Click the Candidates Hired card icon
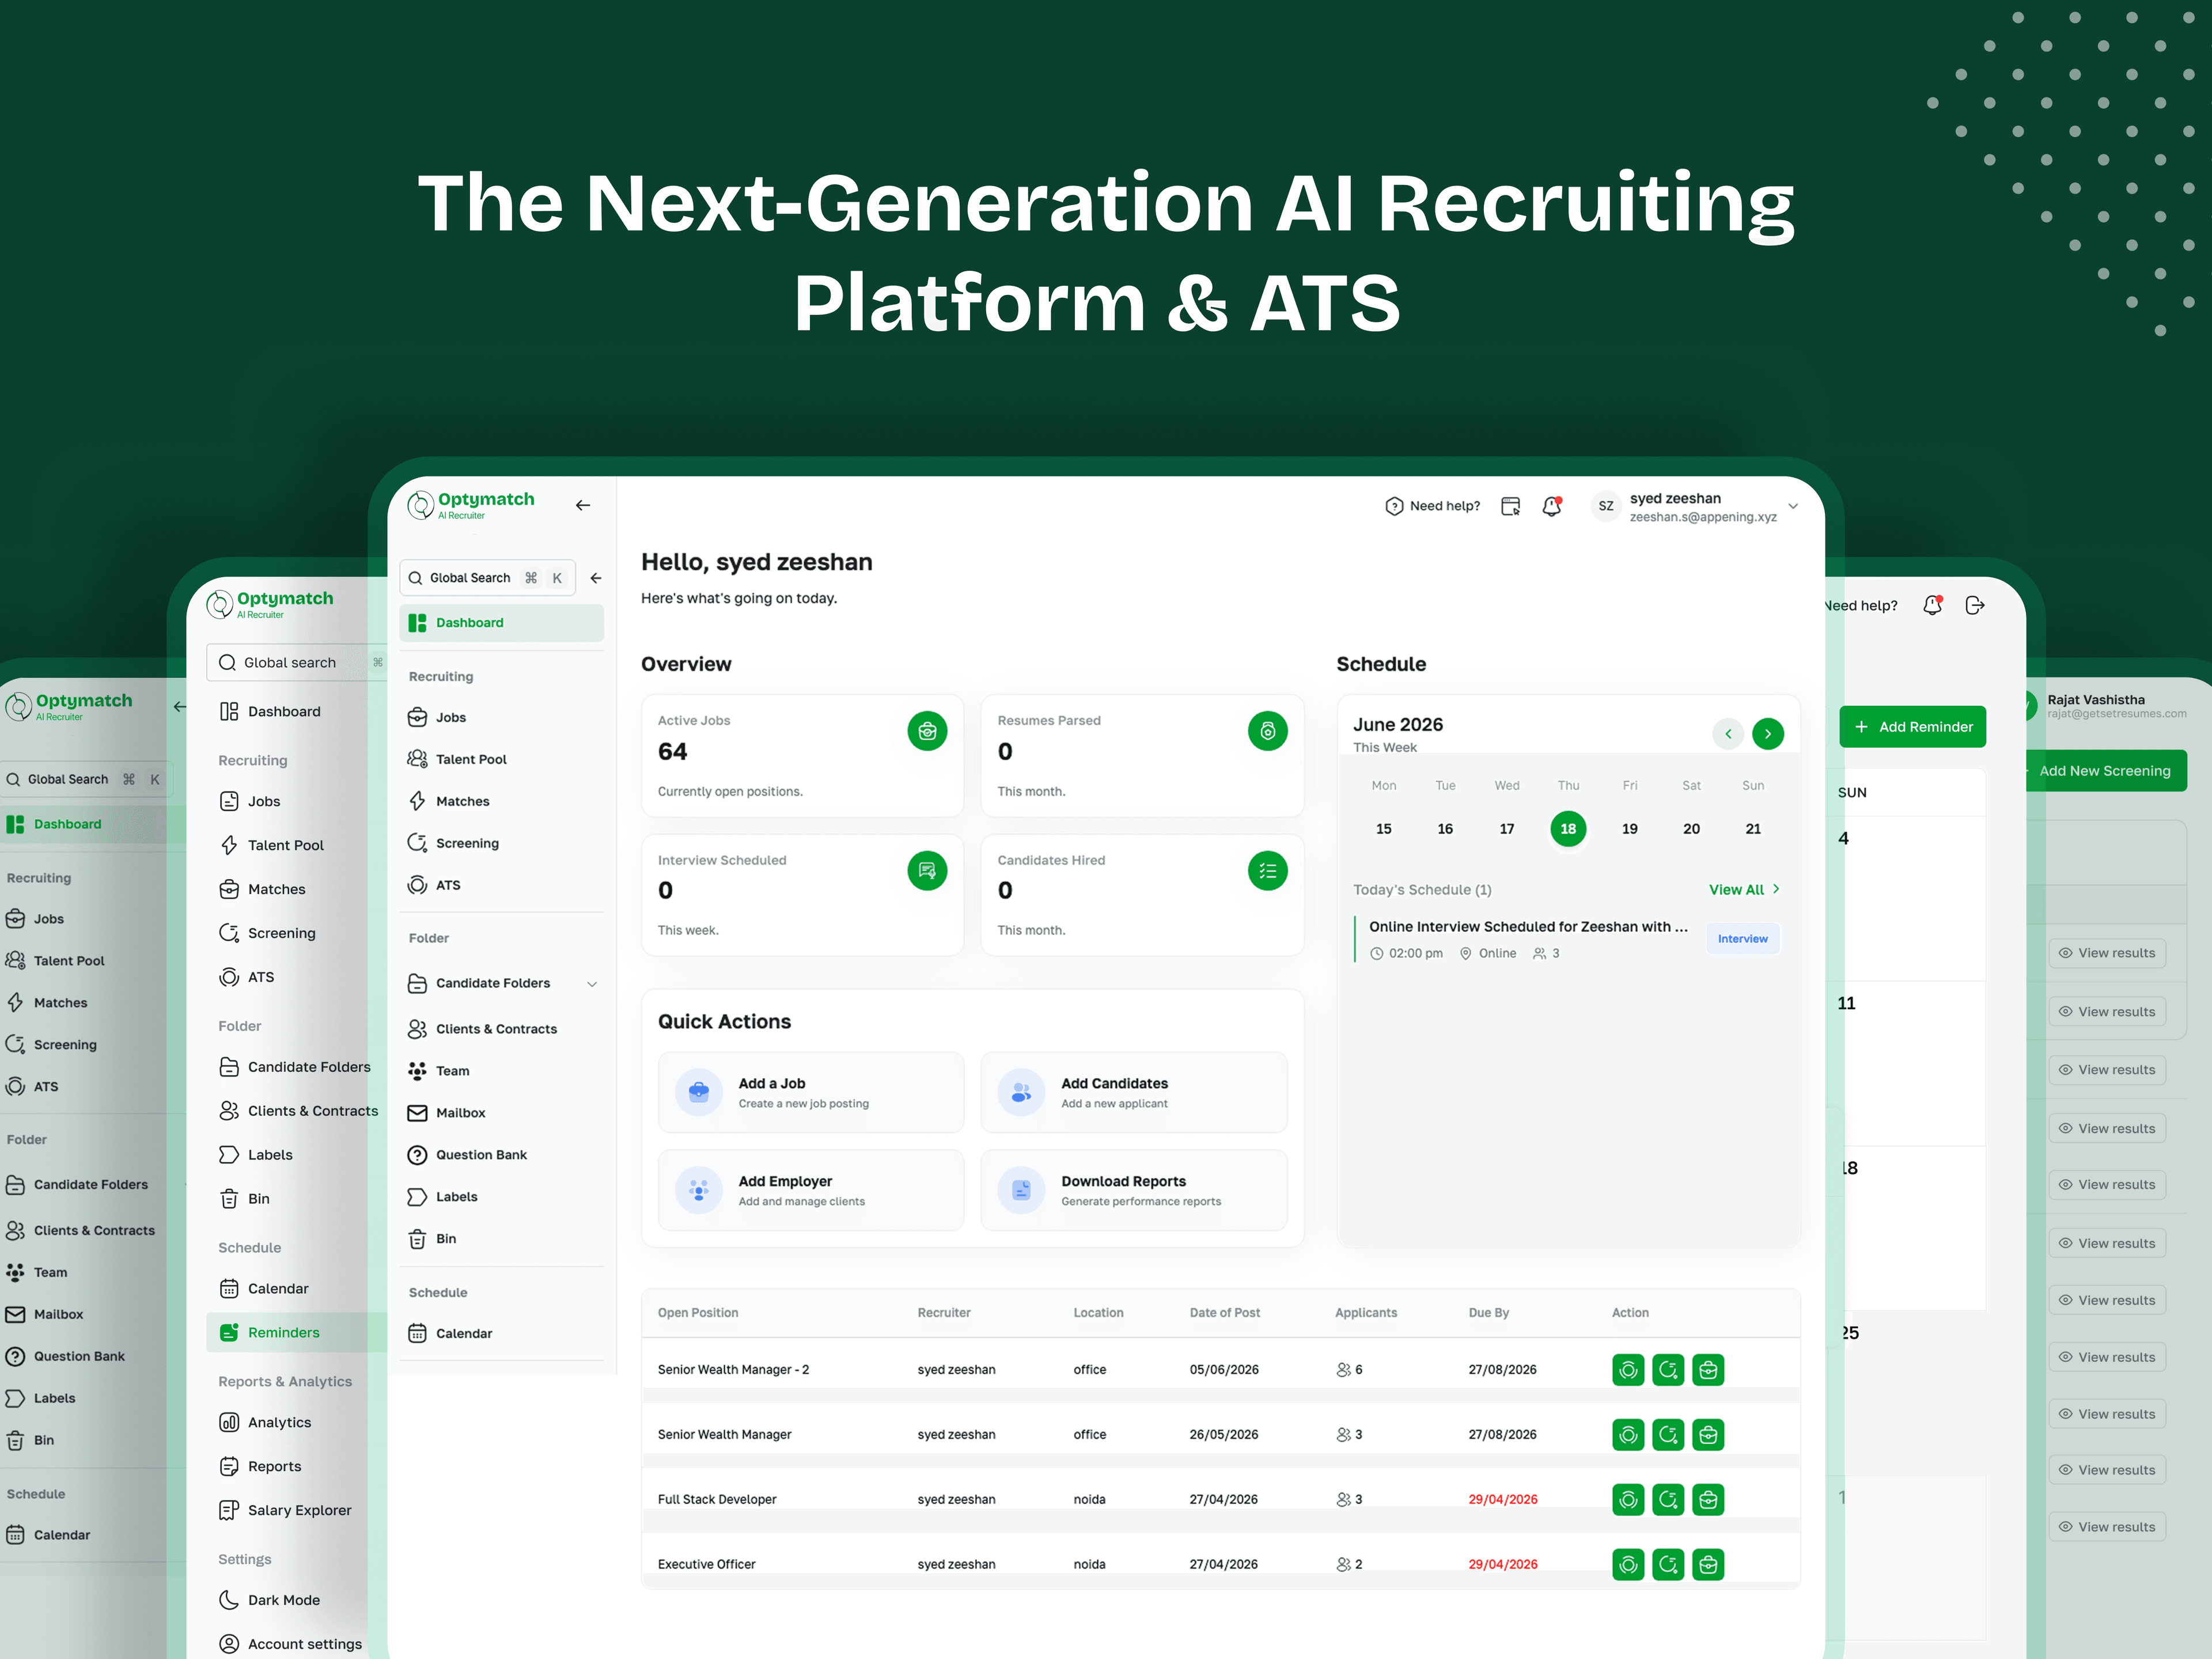Image resolution: width=2212 pixels, height=1659 pixels. pos(1267,870)
